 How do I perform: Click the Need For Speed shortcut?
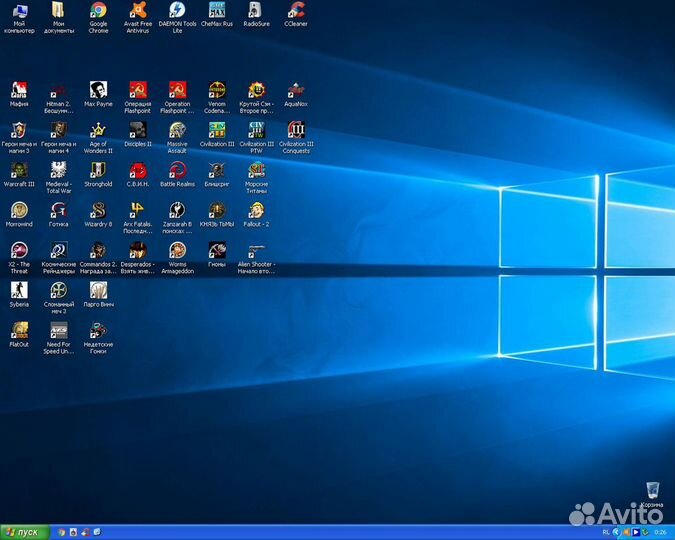59,338
